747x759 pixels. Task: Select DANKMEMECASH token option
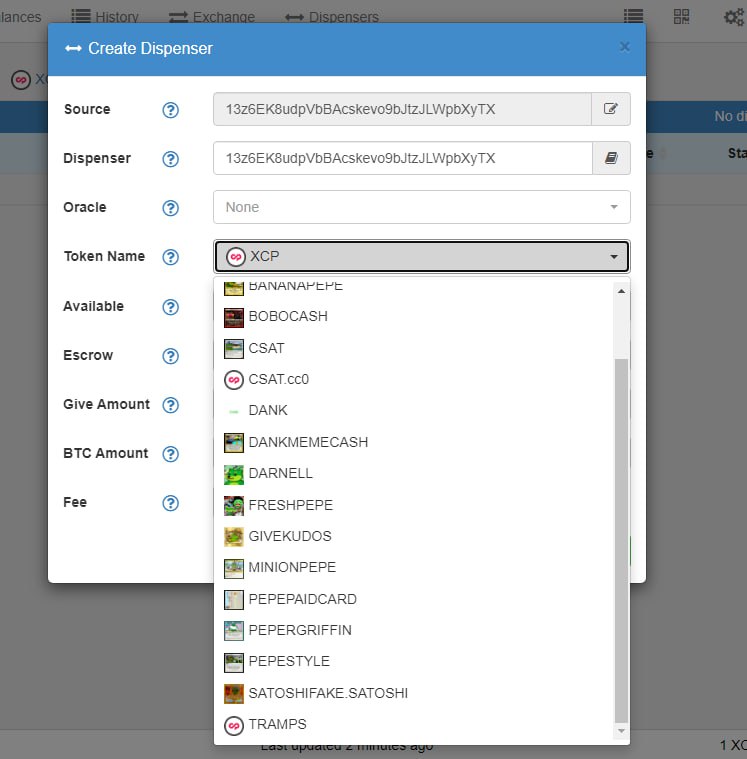pyautogui.click(x=414, y=442)
